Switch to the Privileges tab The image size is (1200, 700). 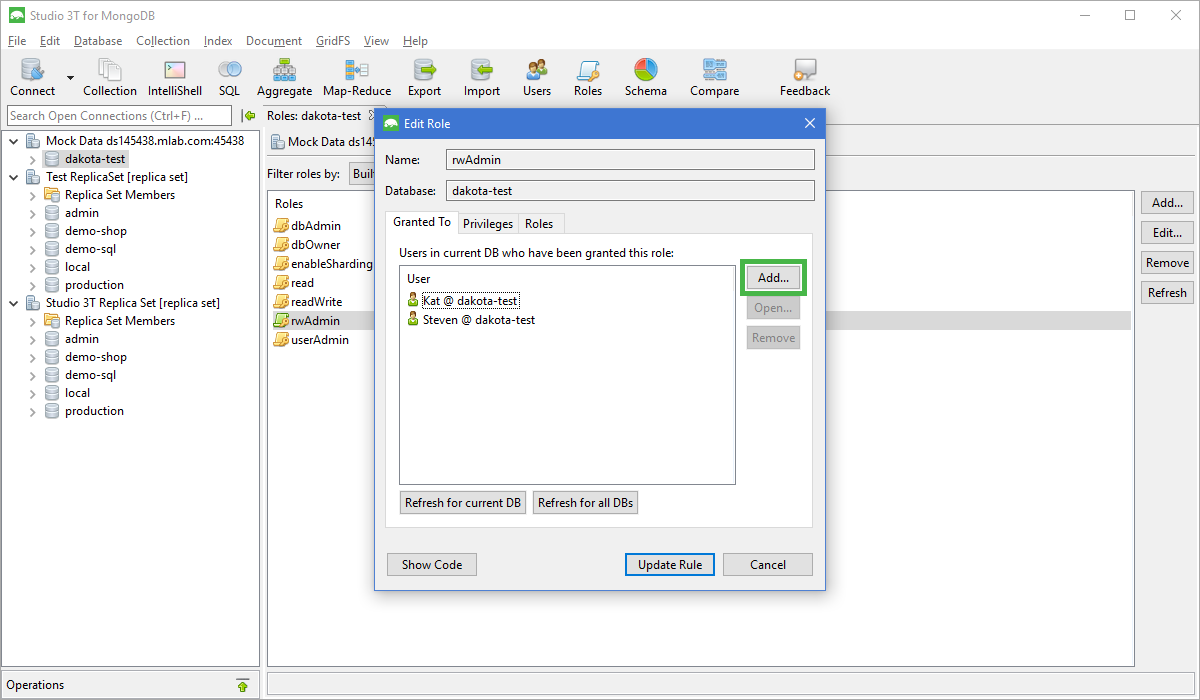(x=487, y=223)
